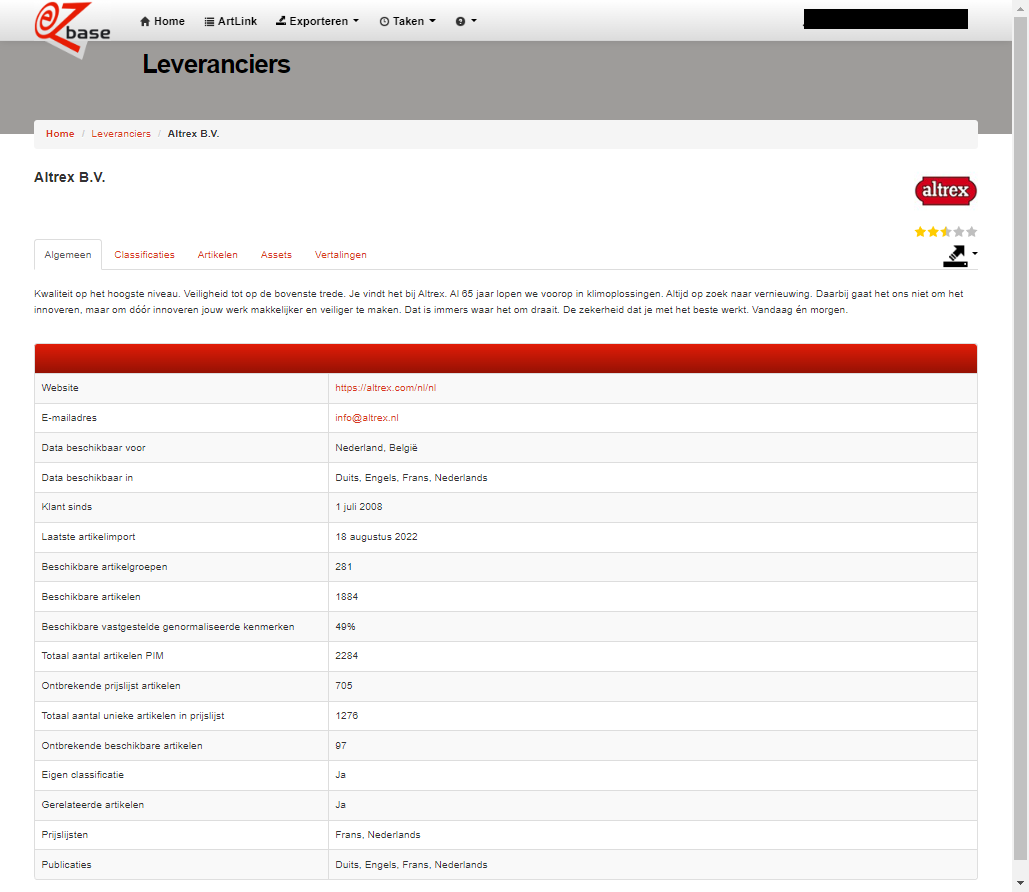Click the '1 juli 2008' value
The height and width of the screenshot is (892, 1029).
[359, 507]
